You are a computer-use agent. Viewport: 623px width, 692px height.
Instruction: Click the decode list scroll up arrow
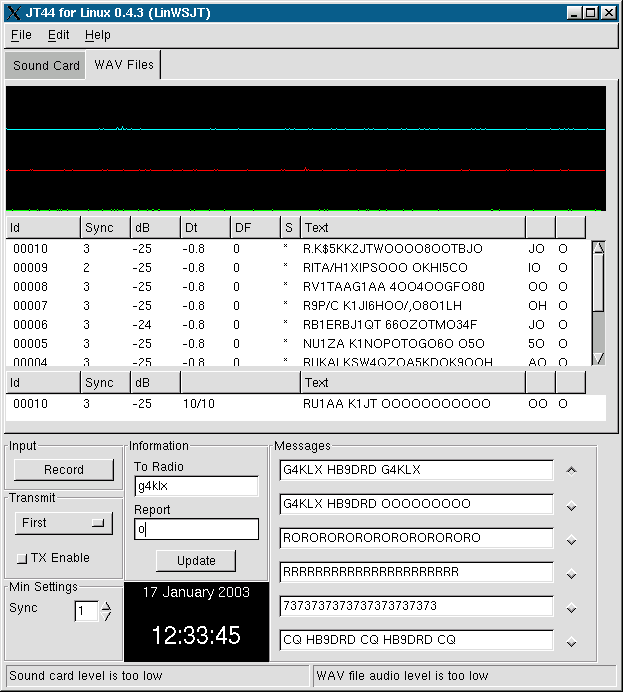pos(598,248)
